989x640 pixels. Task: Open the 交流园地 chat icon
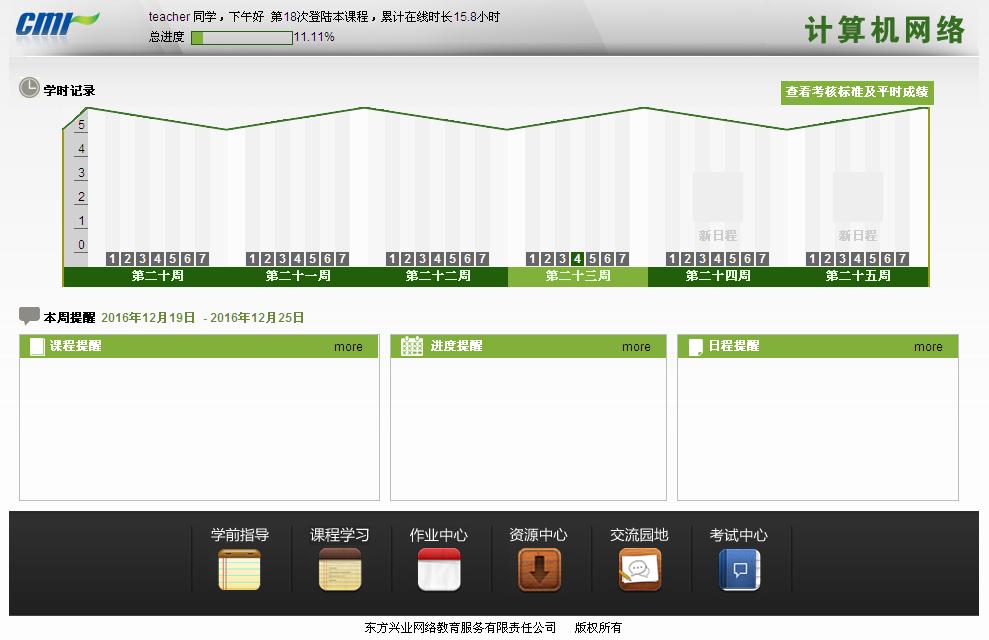639,569
